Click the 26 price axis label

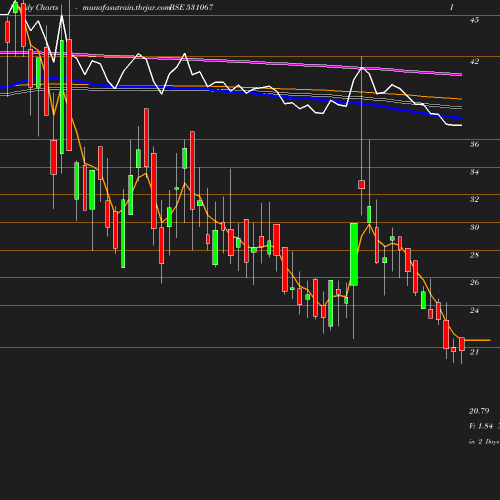click(474, 282)
